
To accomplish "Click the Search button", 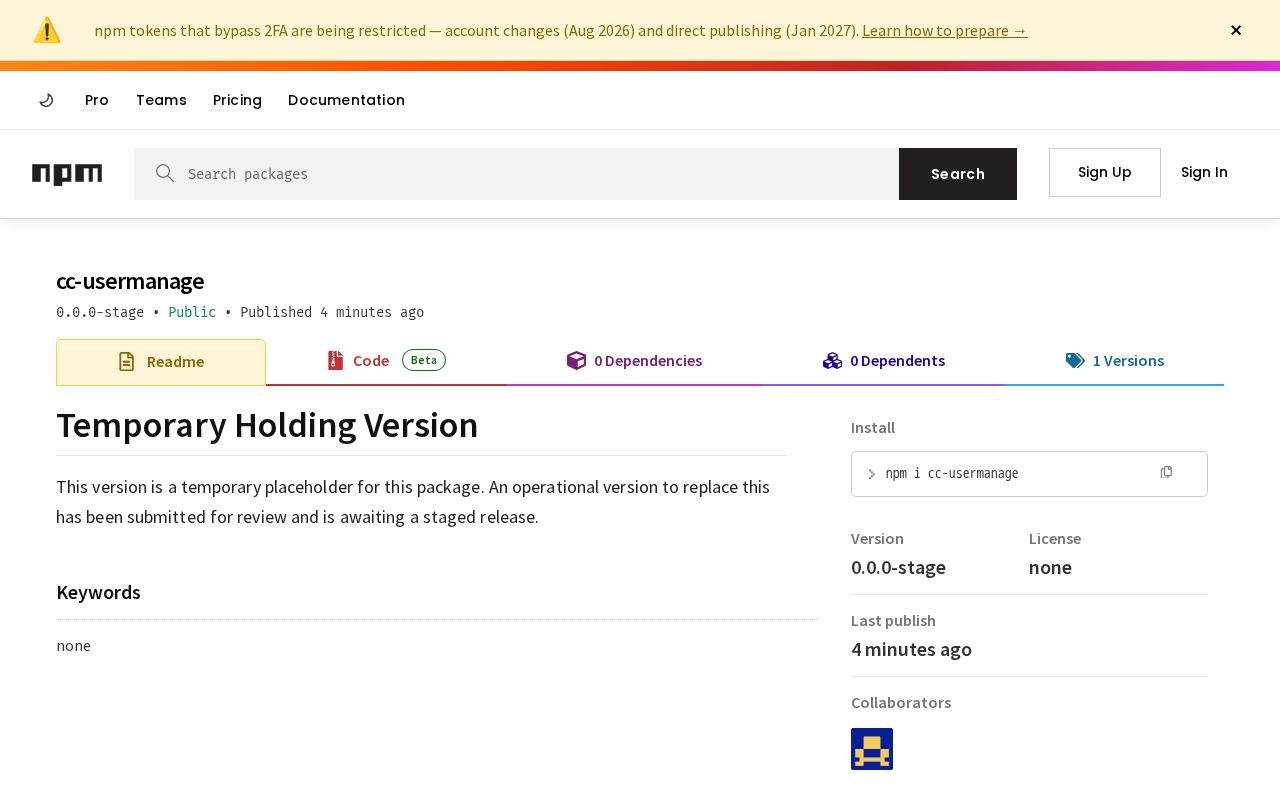I will tap(958, 174).
